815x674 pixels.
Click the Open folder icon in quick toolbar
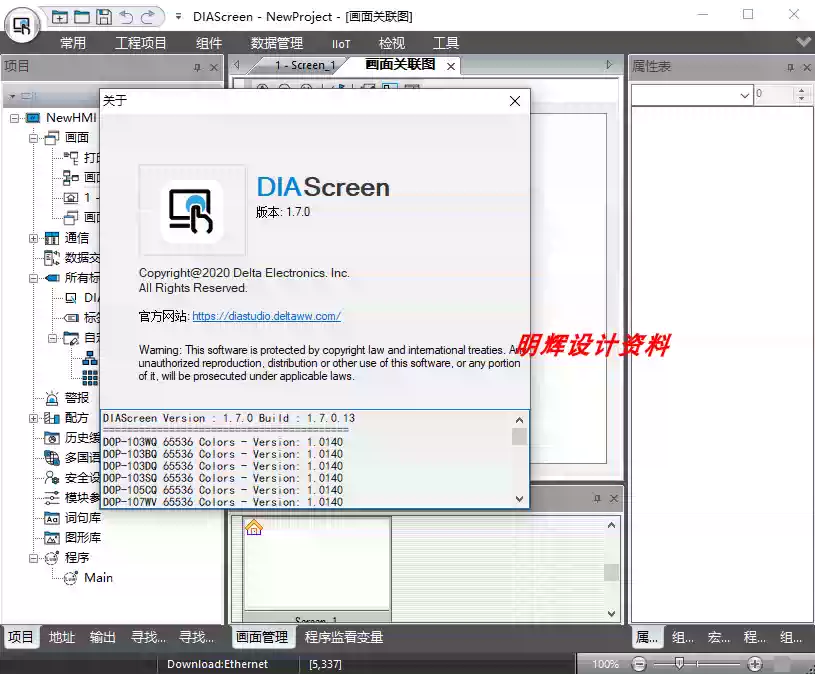[82, 17]
